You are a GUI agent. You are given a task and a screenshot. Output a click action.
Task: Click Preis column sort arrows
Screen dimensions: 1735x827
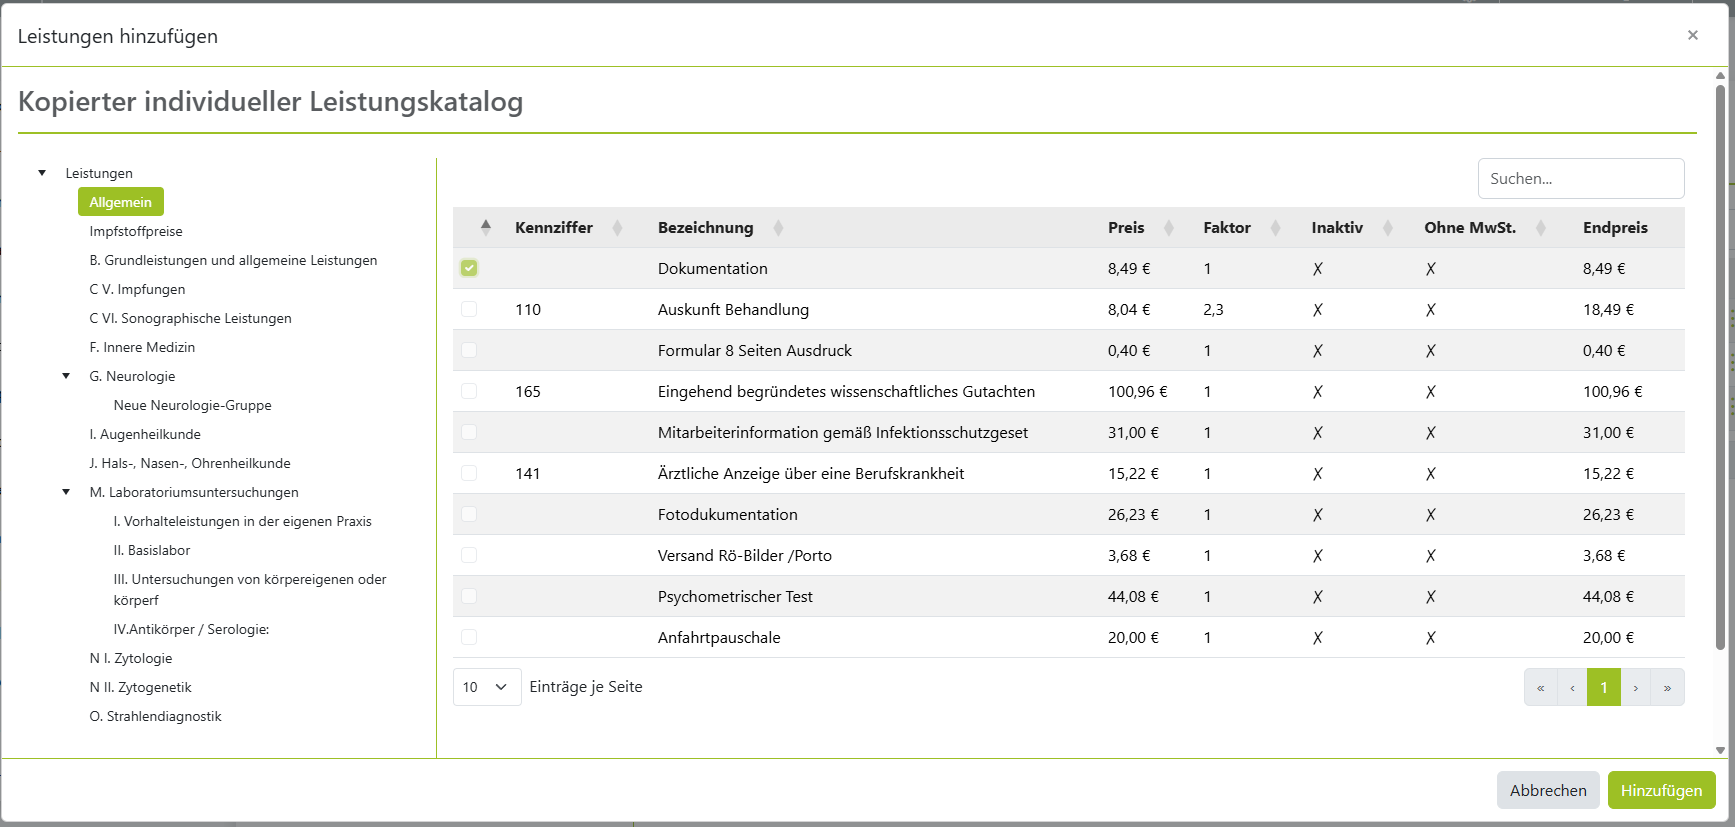[x=1168, y=228]
